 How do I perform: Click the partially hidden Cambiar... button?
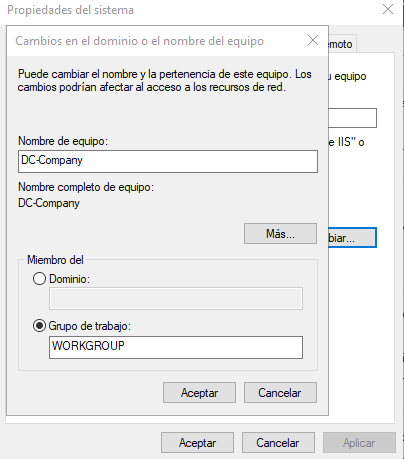pos(352,238)
